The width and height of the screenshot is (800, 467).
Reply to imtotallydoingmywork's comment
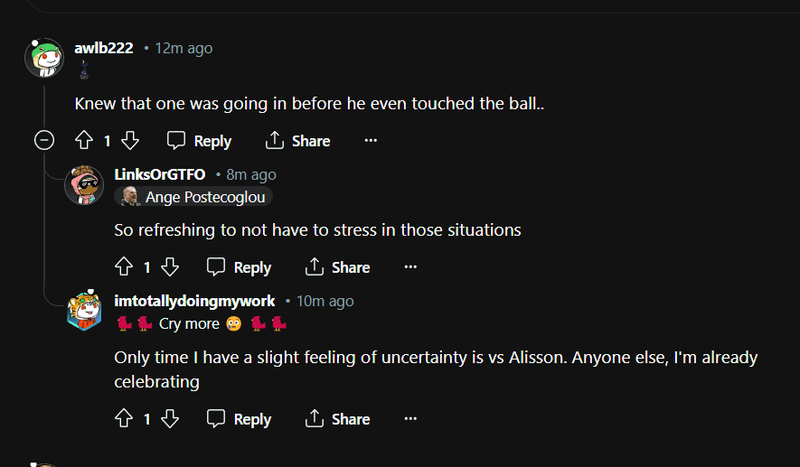tap(239, 419)
